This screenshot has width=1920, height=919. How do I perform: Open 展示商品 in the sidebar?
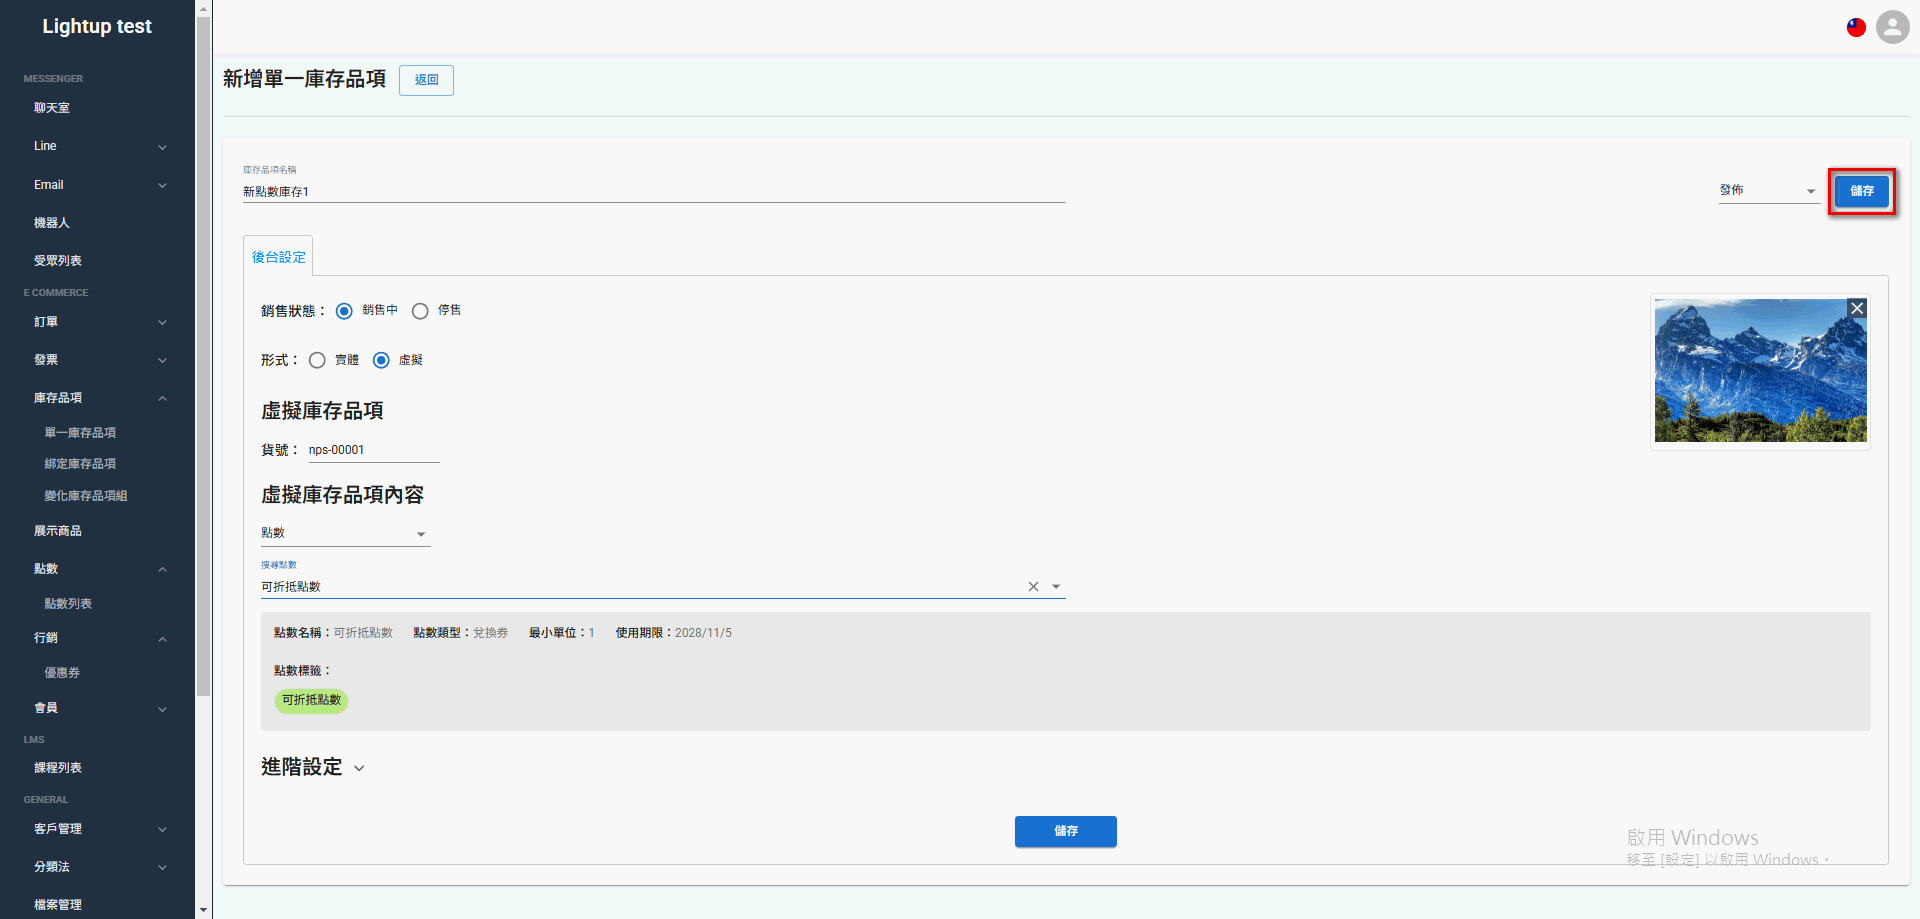click(x=58, y=531)
